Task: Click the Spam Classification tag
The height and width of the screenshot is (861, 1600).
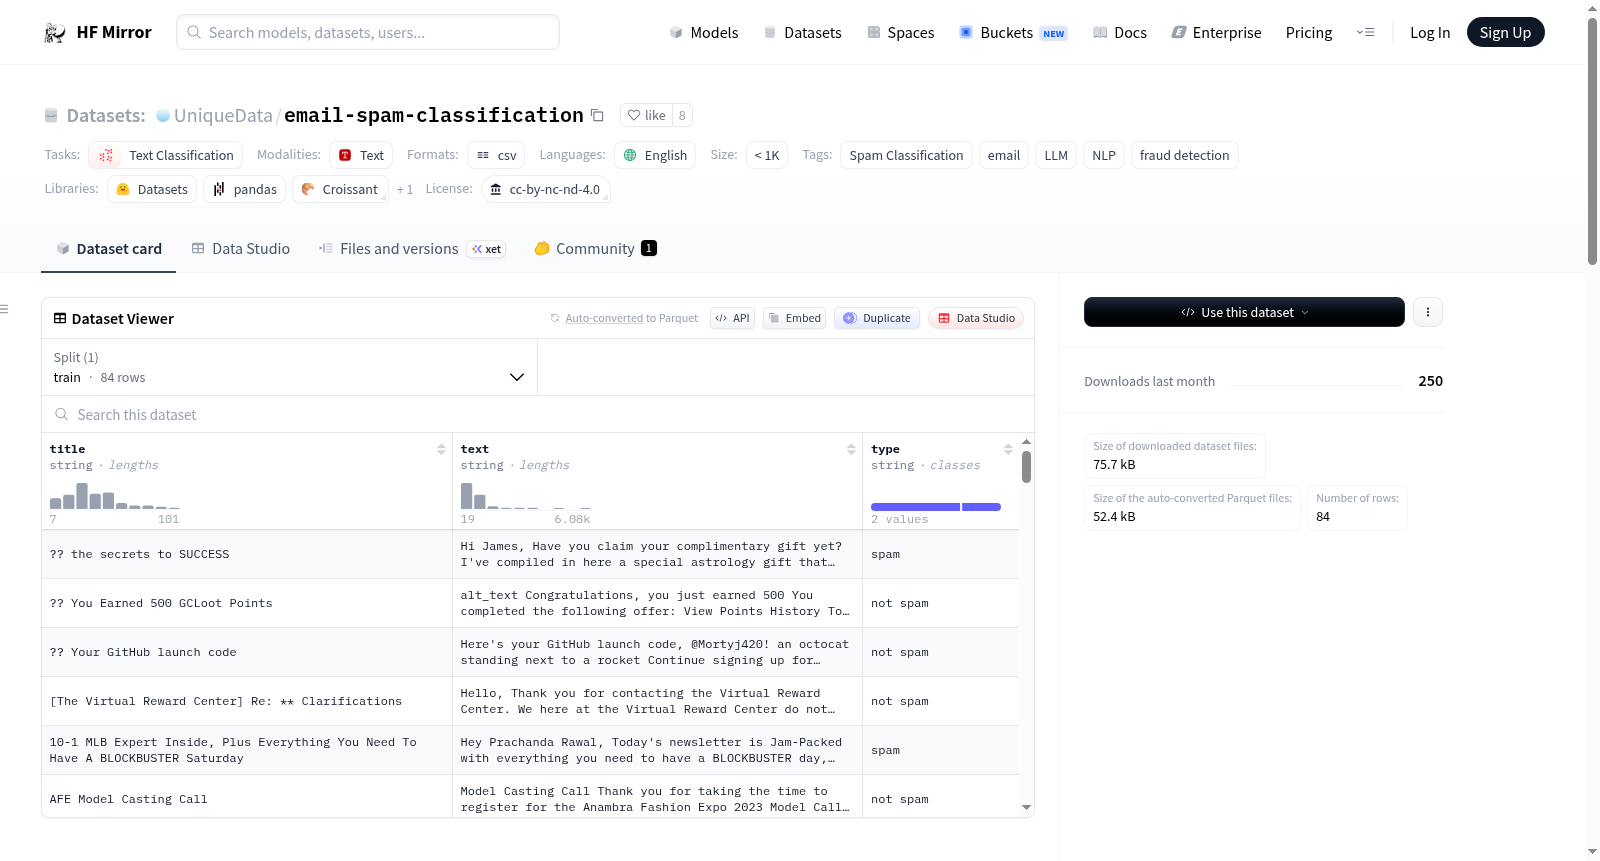Action: click(x=906, y=155)
